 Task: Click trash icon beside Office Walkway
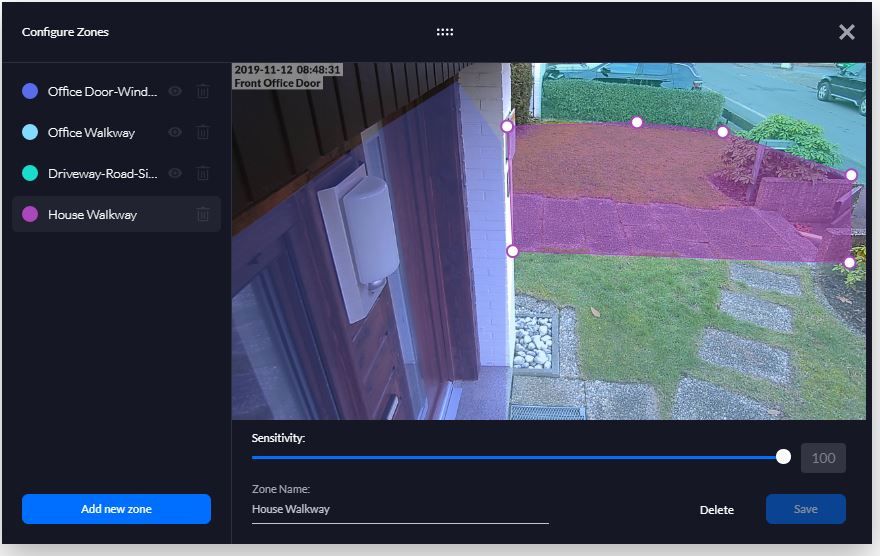click(203, 132)
